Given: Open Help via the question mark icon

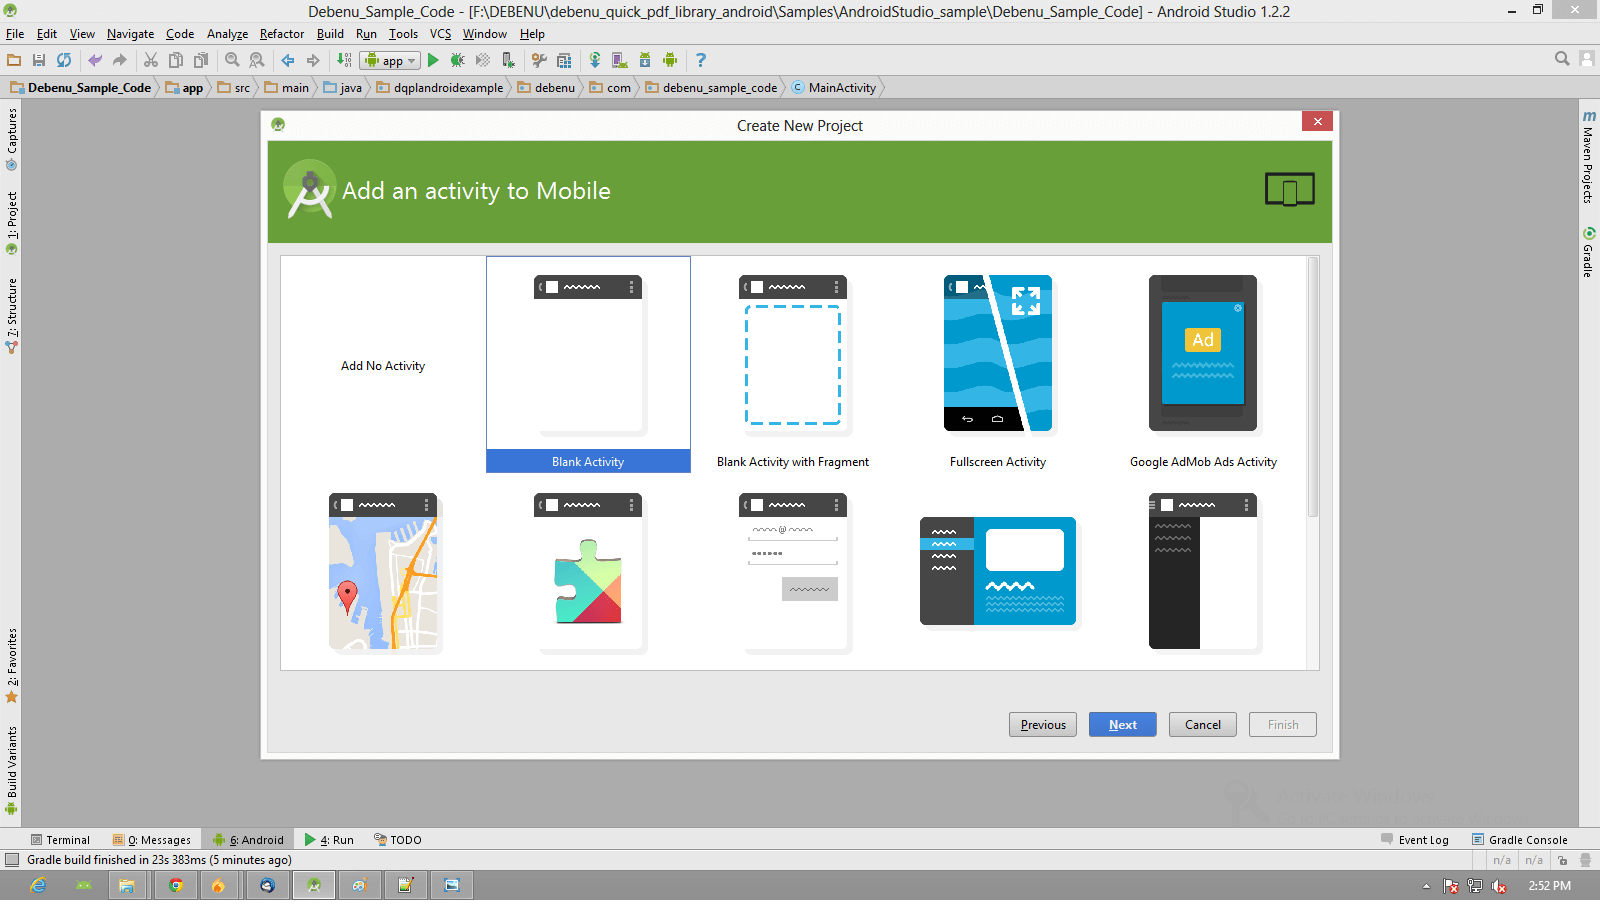Looking at the screenshot, I should point(700,60).
